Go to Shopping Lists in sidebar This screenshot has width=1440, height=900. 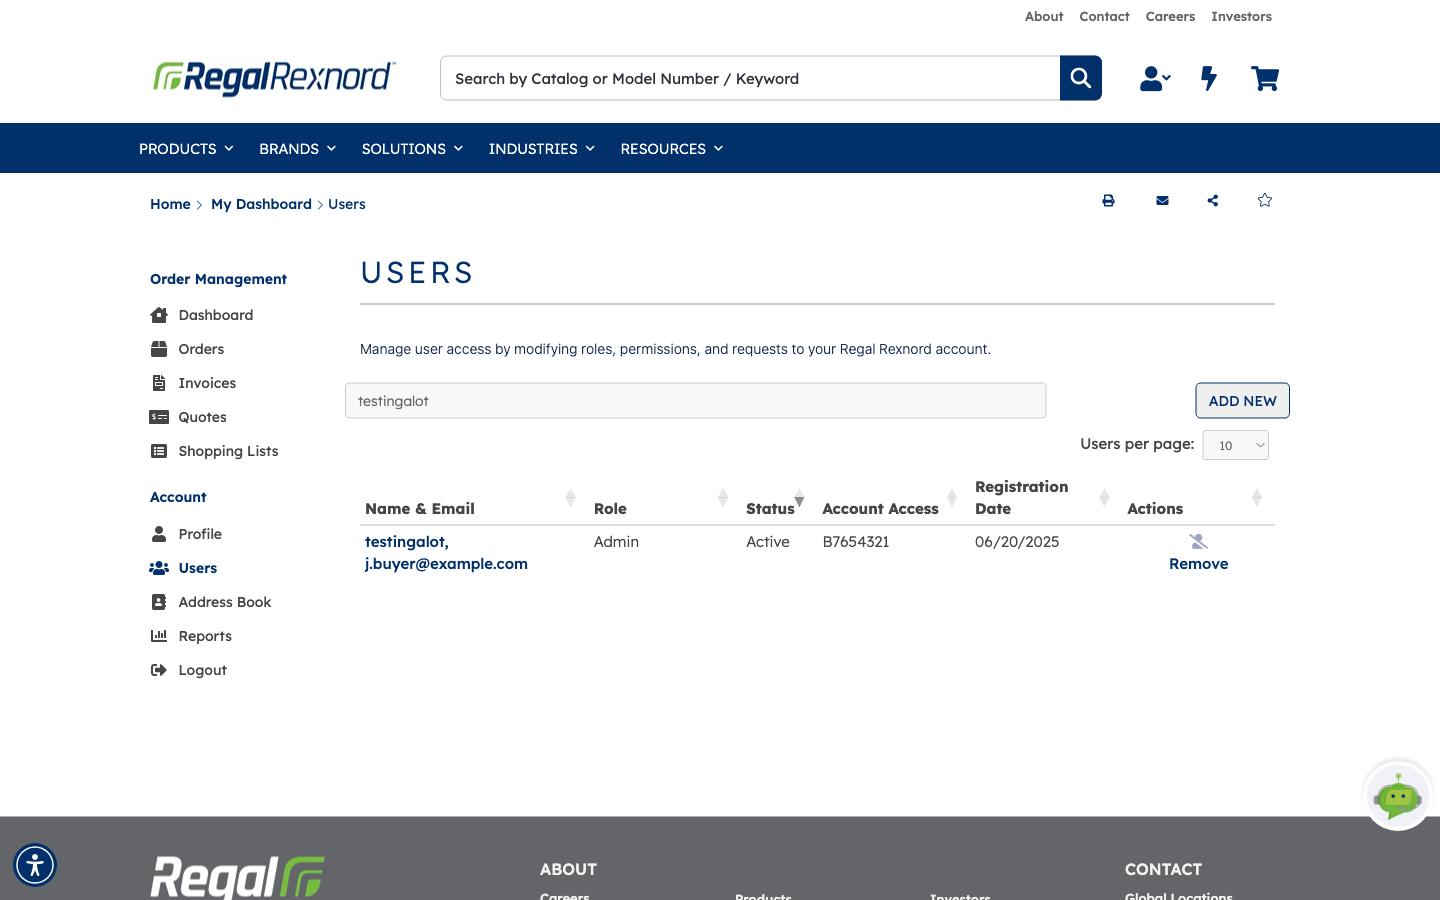pyautogui.click(x=228, y=451)
